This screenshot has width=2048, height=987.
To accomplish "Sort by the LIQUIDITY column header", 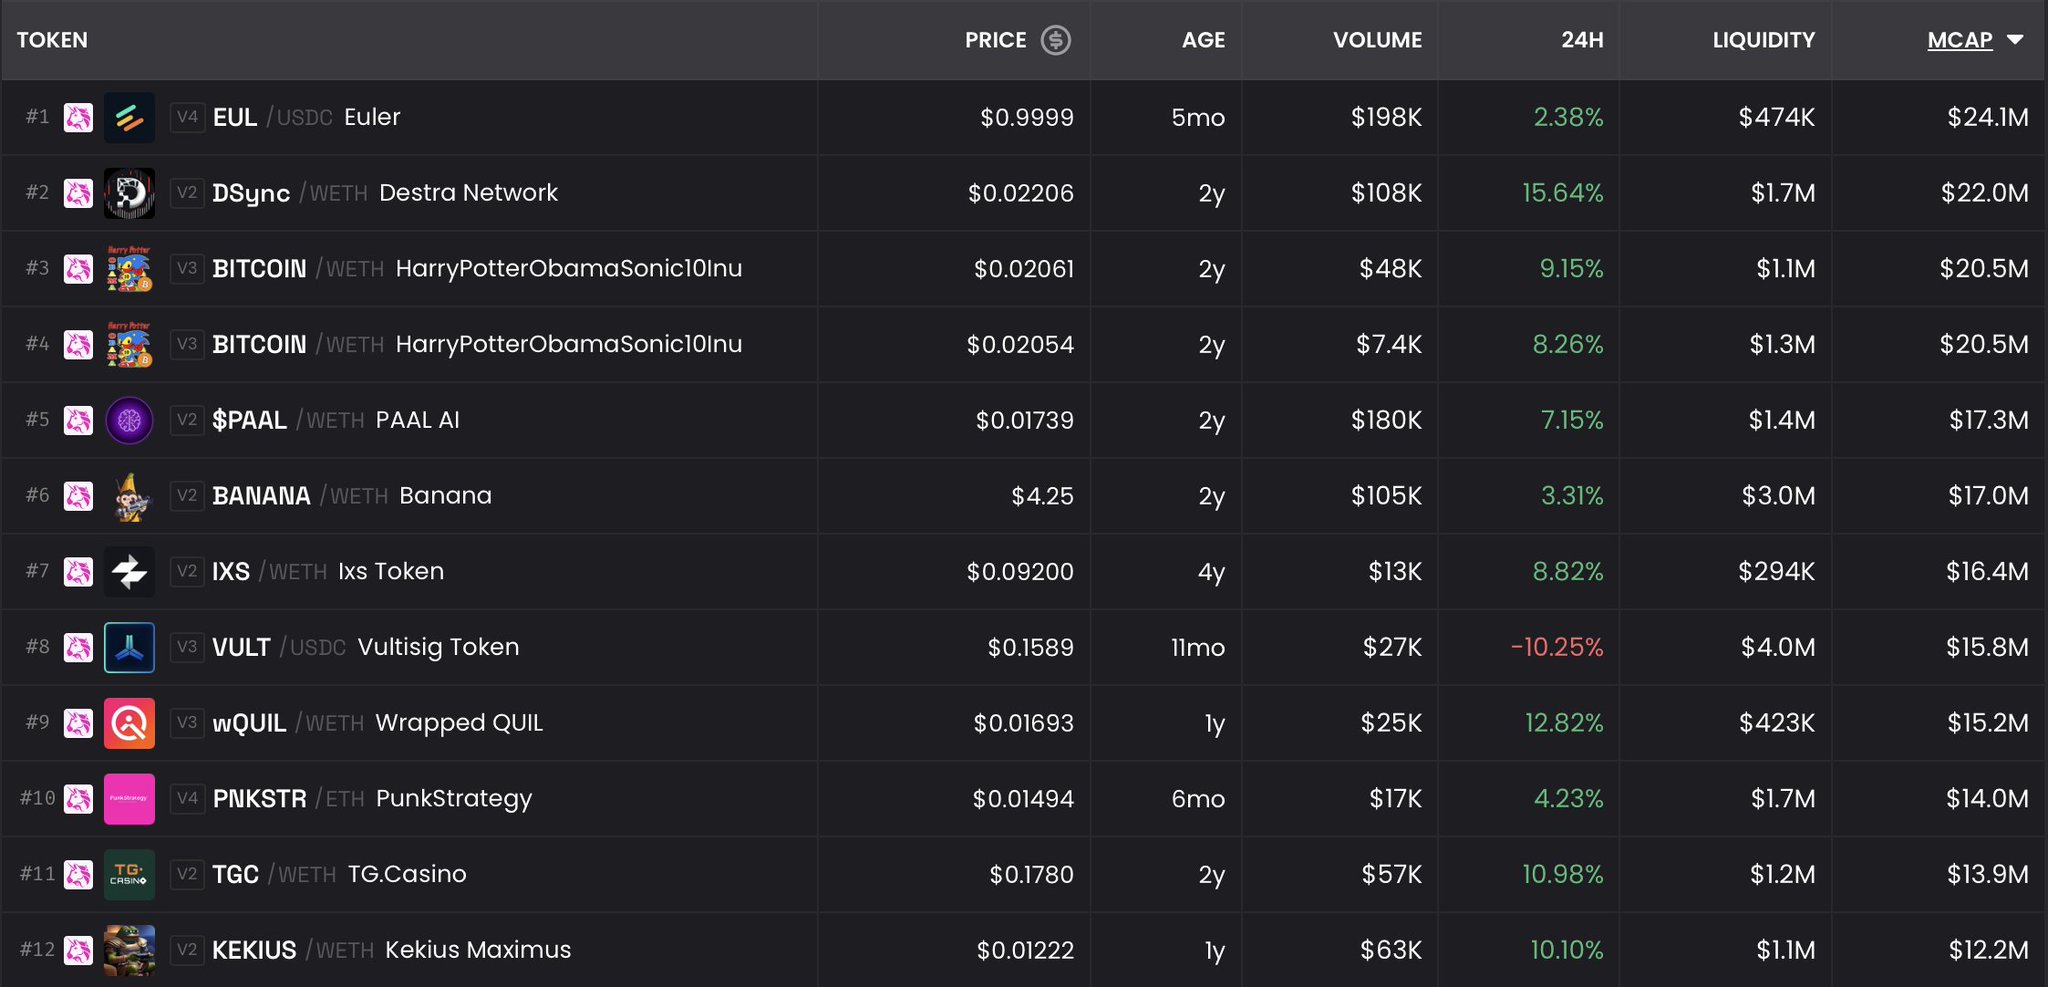I will point(1763,40).
